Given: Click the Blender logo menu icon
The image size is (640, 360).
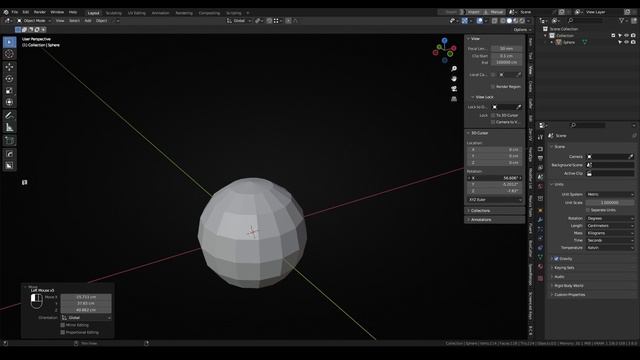Looking at the screenshot, I should (x=6, y=12).
